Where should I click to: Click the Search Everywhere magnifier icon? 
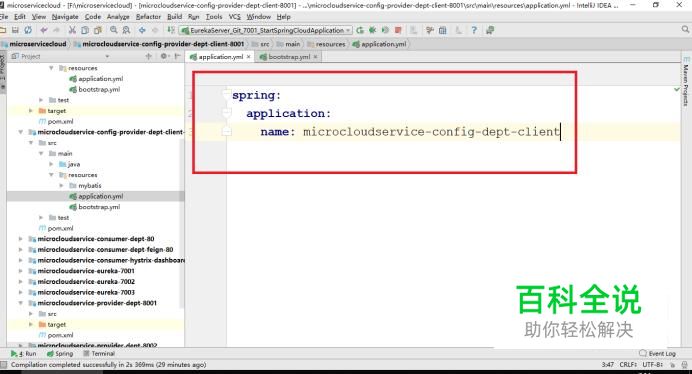[x=685, y=30]
